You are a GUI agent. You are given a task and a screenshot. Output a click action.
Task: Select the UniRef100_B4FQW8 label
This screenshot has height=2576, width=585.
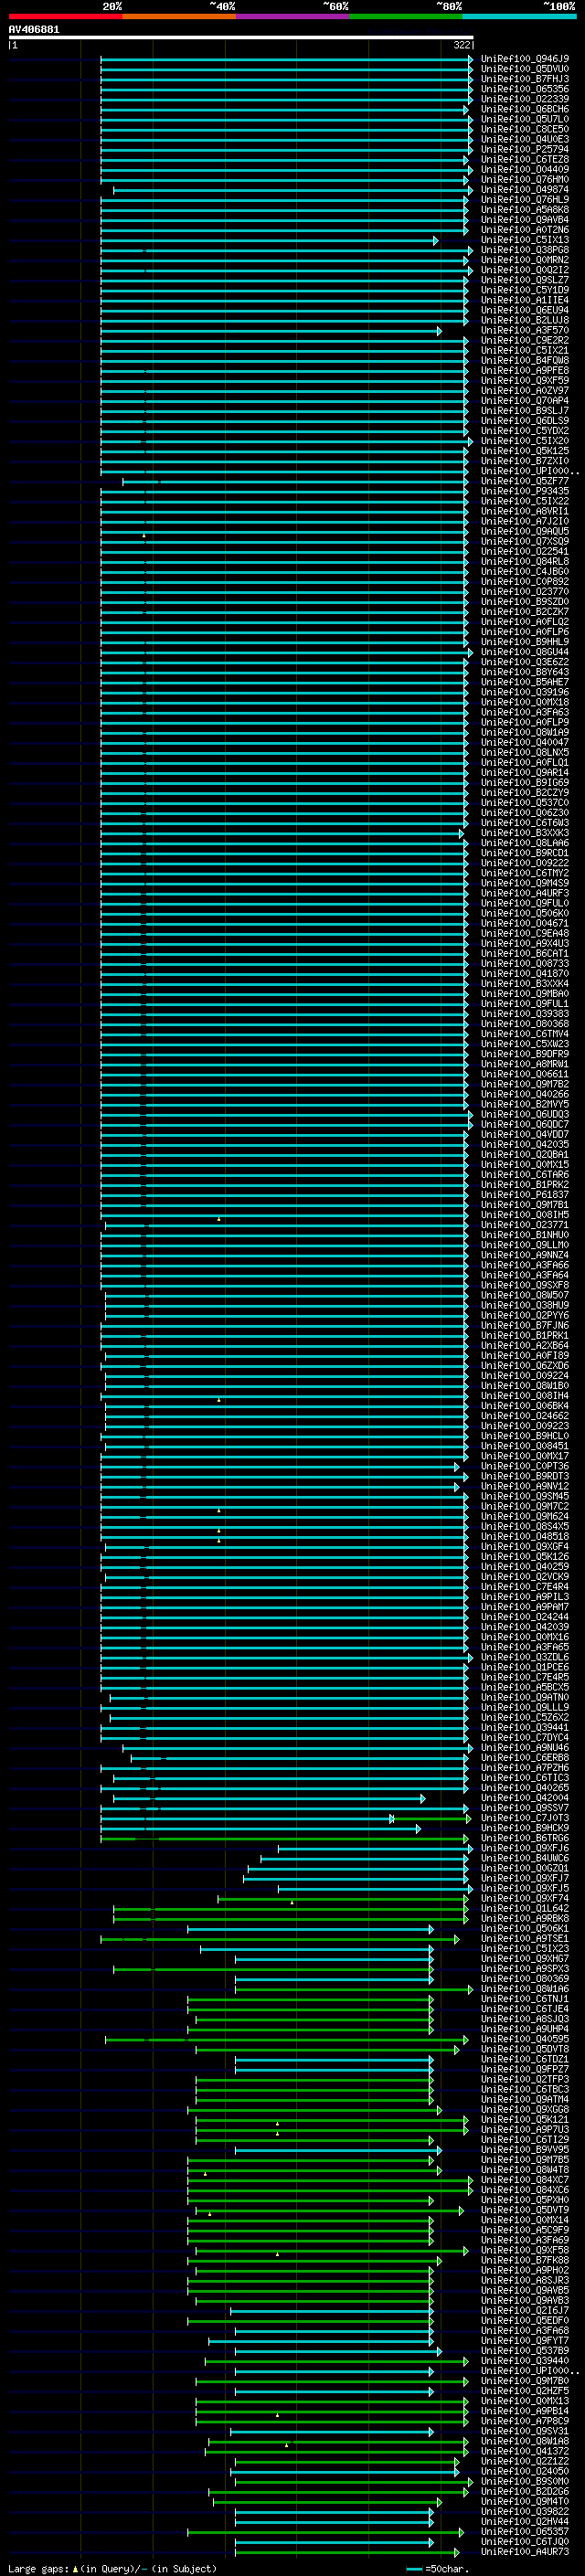(524, 360)
